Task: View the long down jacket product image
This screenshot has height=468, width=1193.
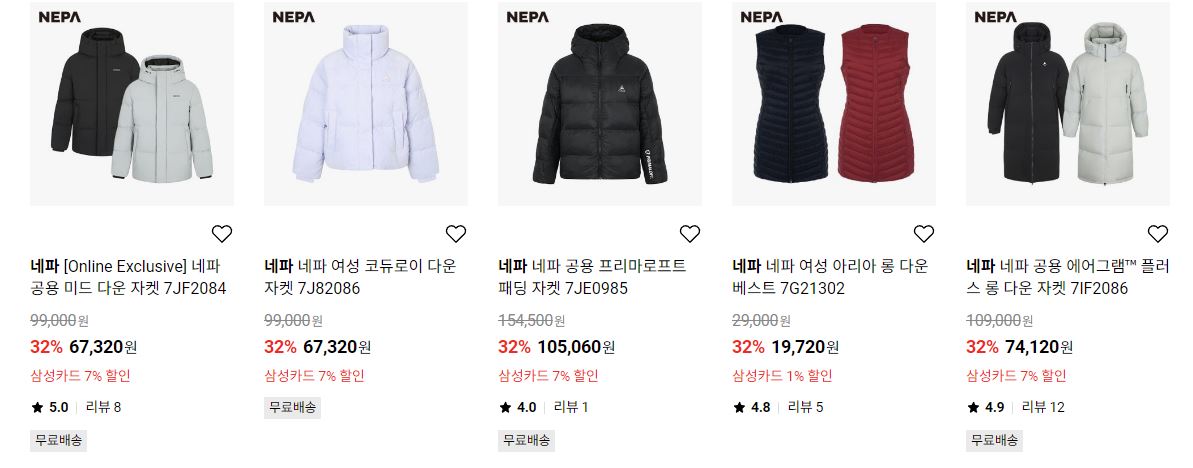Action: point(1068,103)
